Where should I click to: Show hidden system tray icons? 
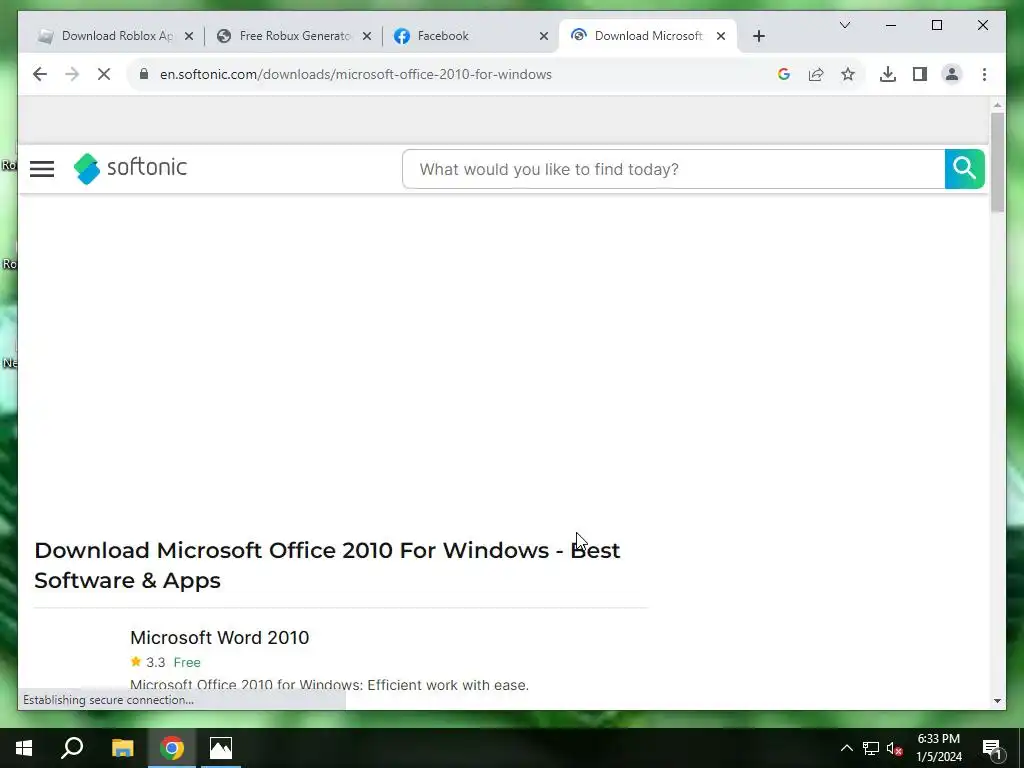point(846,748)
